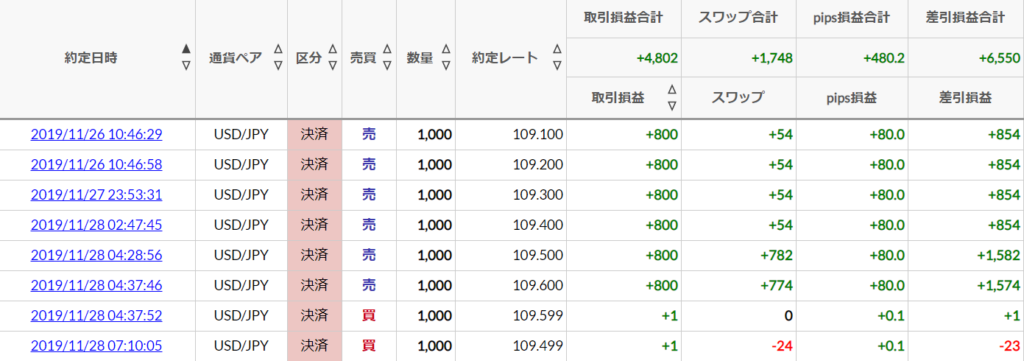Click the swap total +1,748
Viewport: 1024px width, 361px height.
click(772, 58)
